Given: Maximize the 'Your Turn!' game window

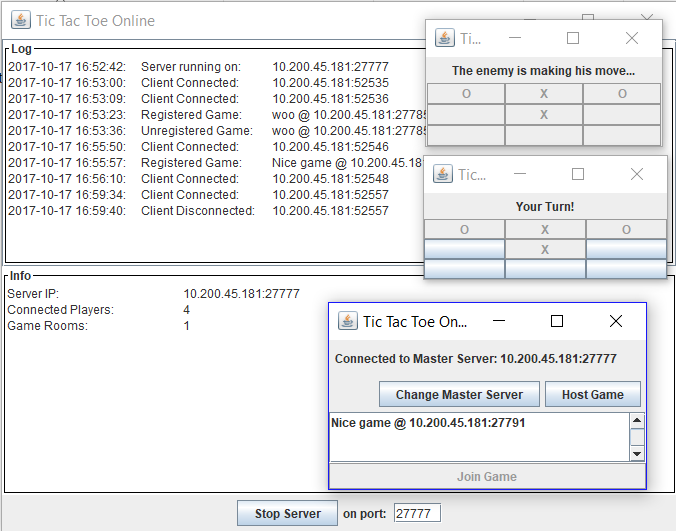Looking at the screenshot, I should click(x=578, y=174).
